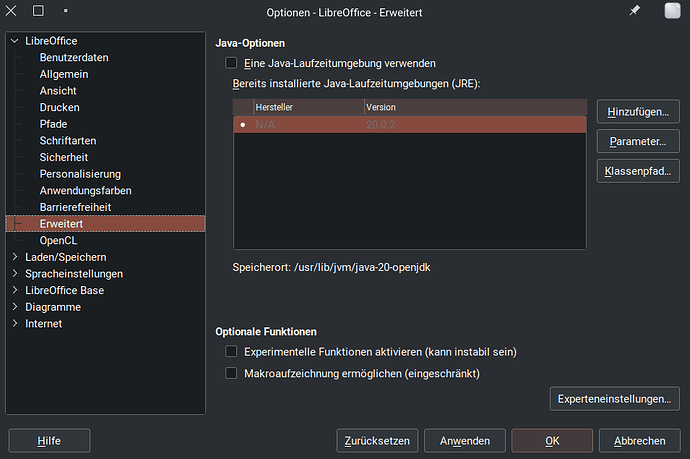690x459 pixels.
Task: Open the Klassenpfad... dialog
Action: [638, 171]
